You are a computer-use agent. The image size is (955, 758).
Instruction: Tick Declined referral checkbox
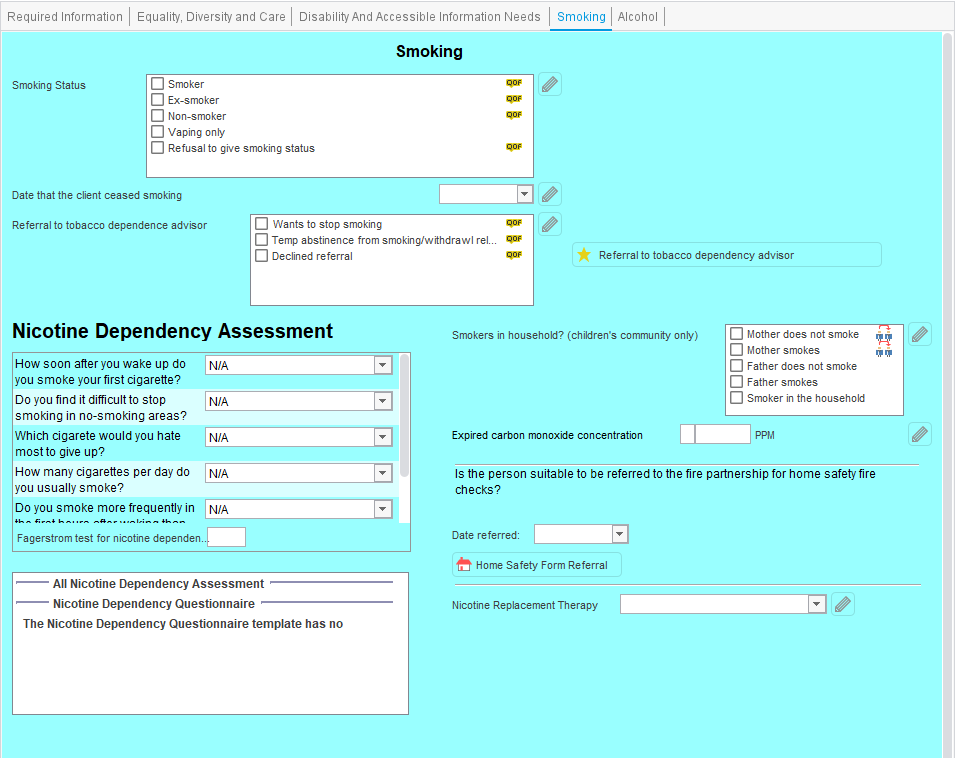pos(261,256)
